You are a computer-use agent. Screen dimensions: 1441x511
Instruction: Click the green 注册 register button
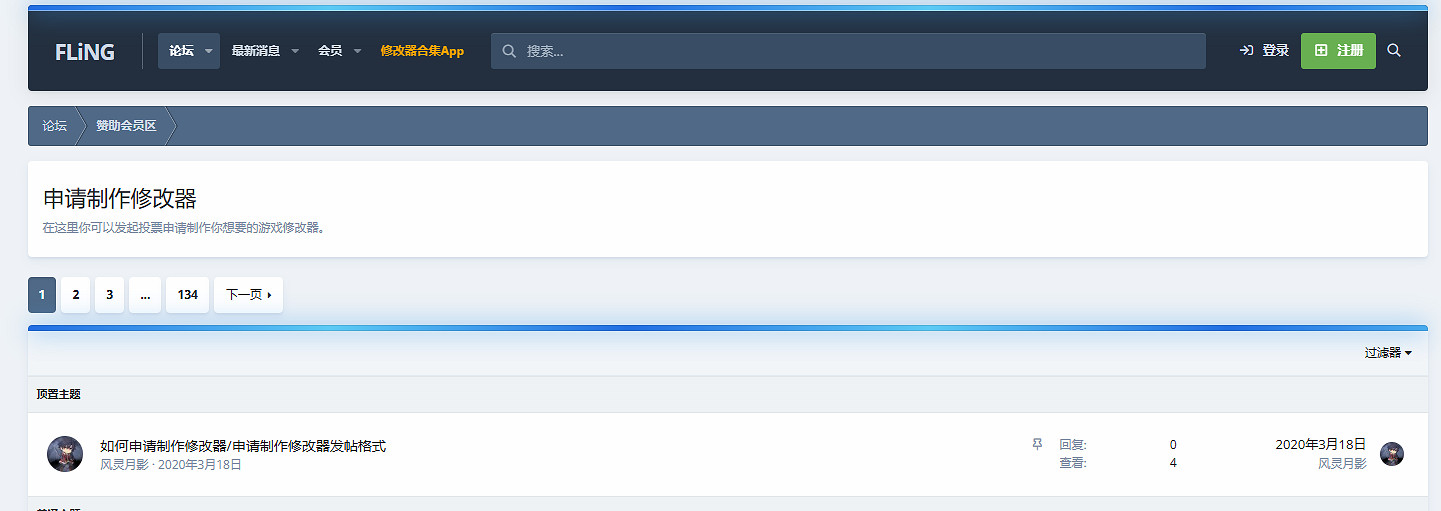coord(1338,51)
